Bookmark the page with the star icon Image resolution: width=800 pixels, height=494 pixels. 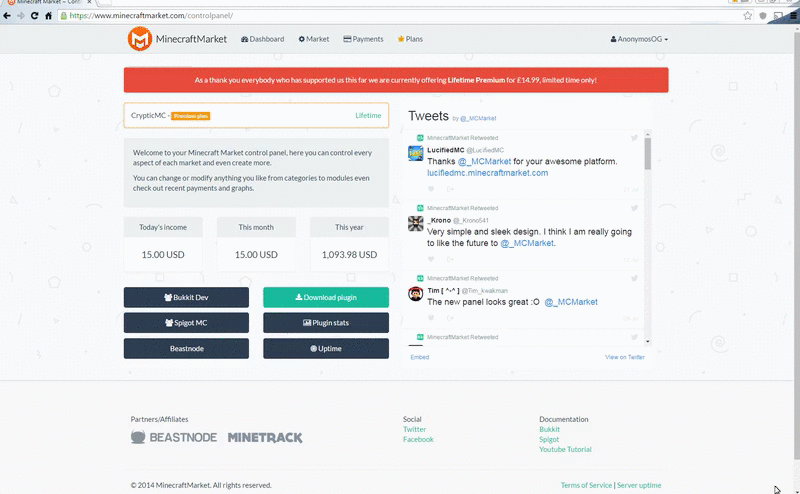point(747,16)
